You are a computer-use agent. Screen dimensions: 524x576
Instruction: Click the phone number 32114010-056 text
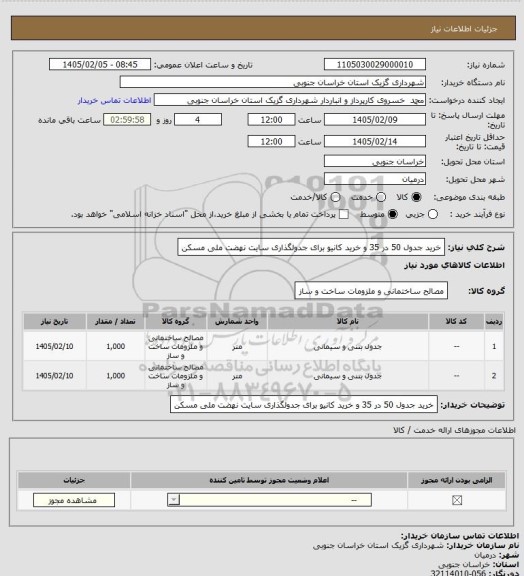click(x=458, y=573)
